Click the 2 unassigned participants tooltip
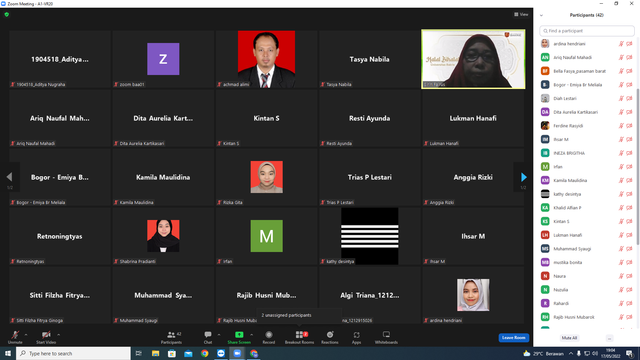Viewport: 640px width, 360px height. coord(299,316)
